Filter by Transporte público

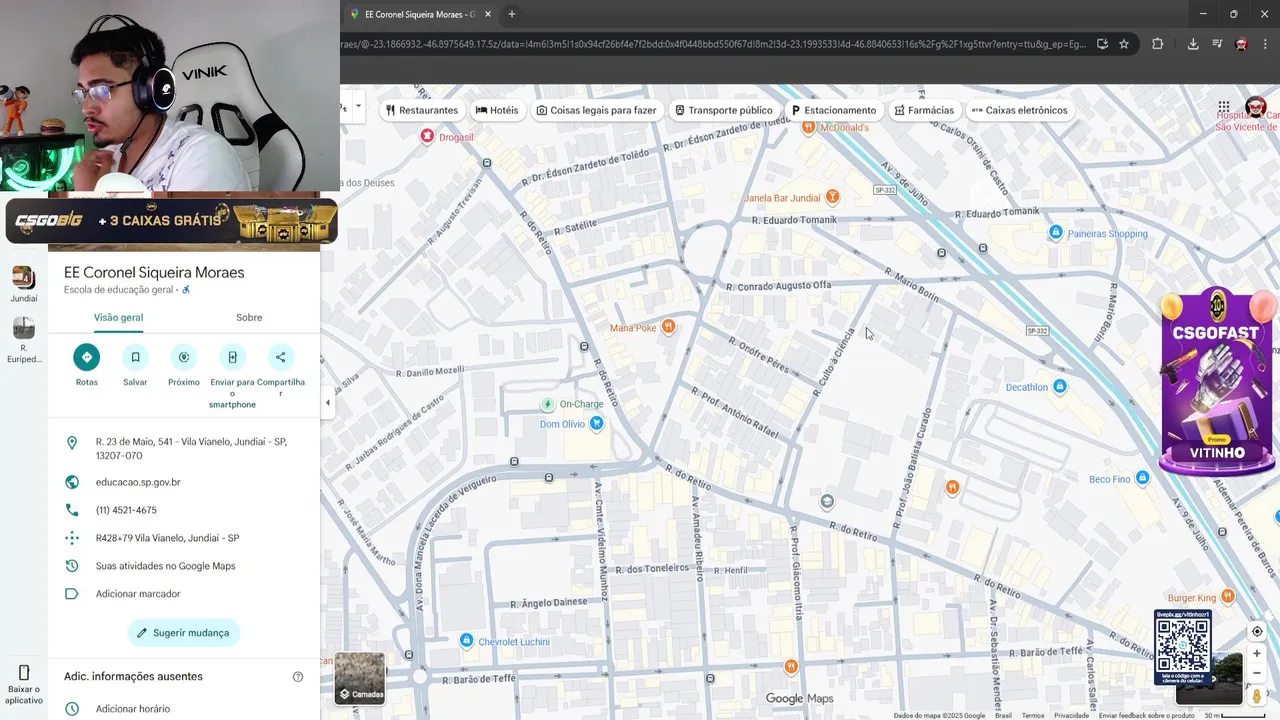[x=724, y=110]
